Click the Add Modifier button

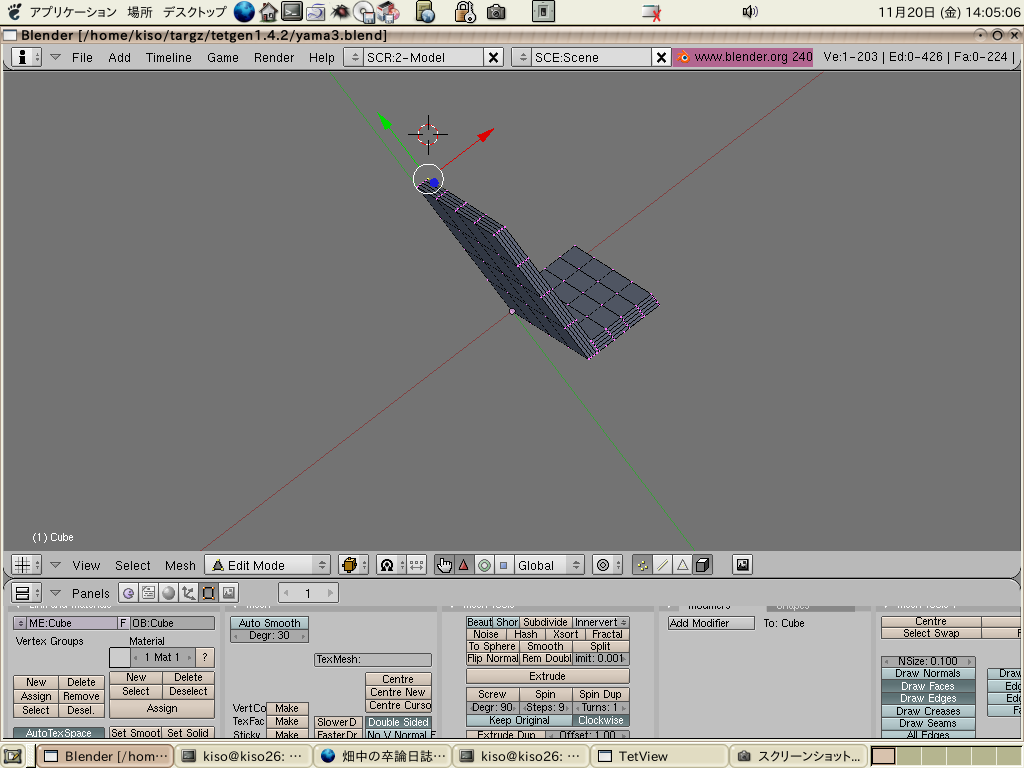(x=713, y=623)
